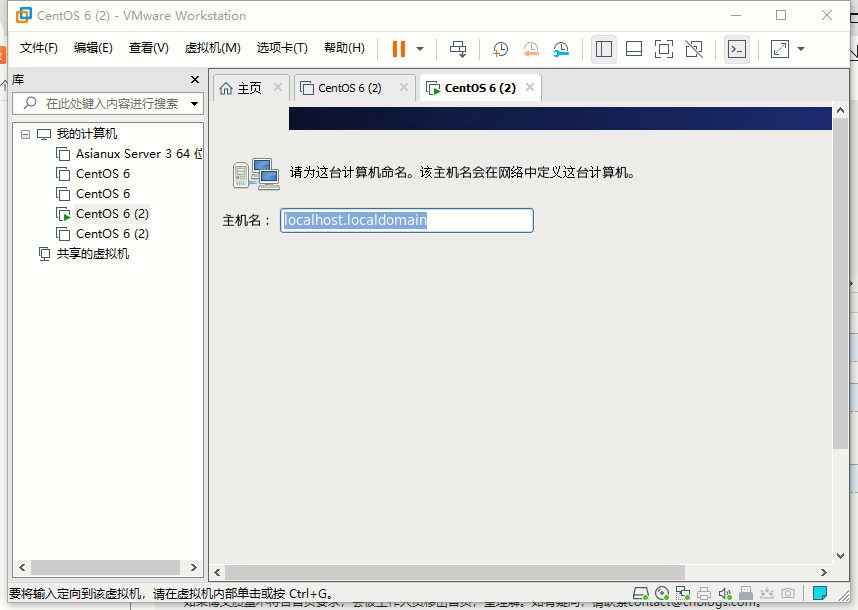Select the first CentOS 6 entry
This screenshot has width=858, height=610.
pos(103,174)
